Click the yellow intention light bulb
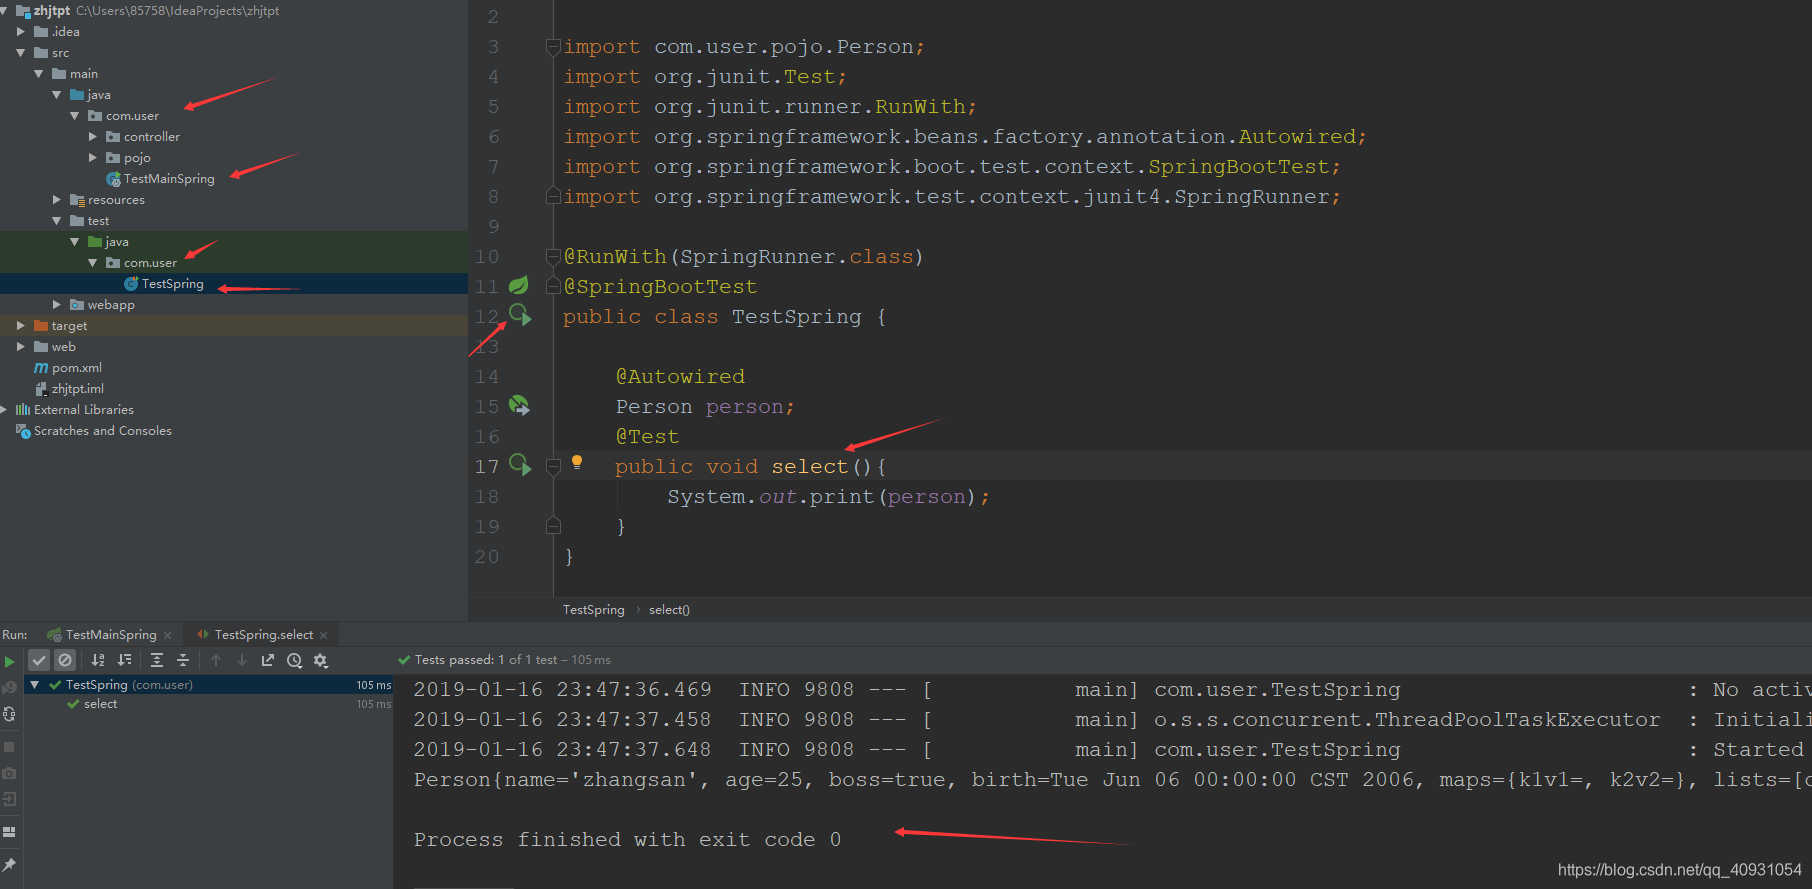The image size is (1812, 889). click(x=577, y=462)
